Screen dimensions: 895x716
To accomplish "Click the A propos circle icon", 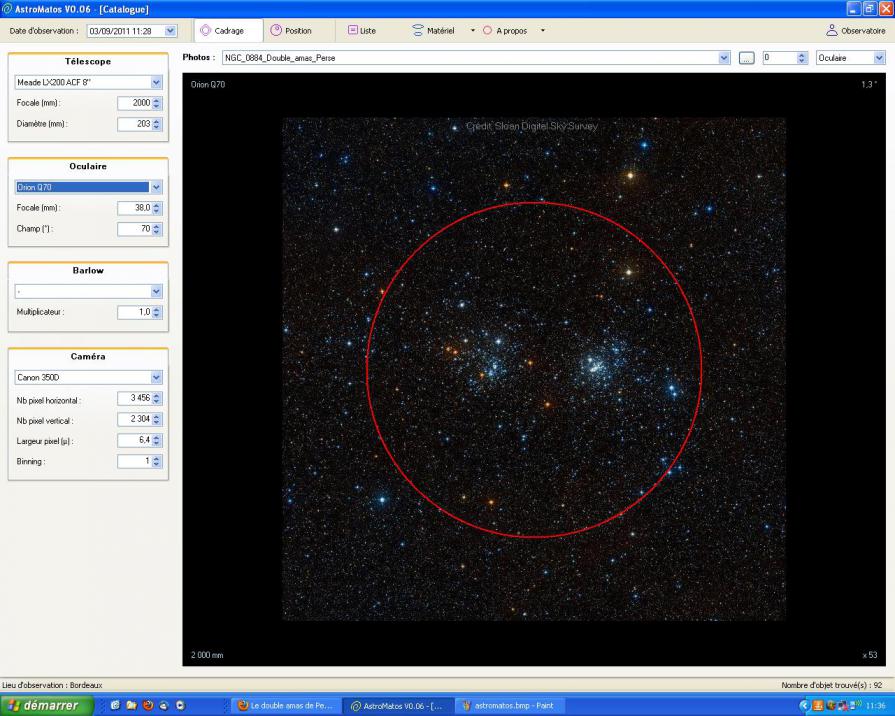I will tap(487, 31).
